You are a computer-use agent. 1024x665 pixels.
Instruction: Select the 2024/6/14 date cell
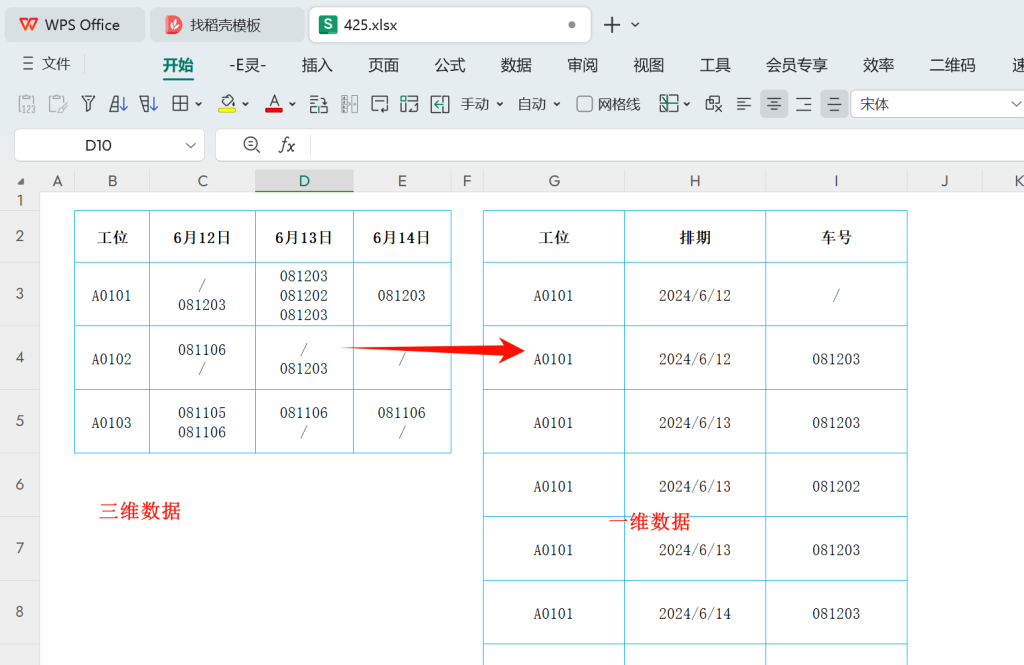click(695, 613)
